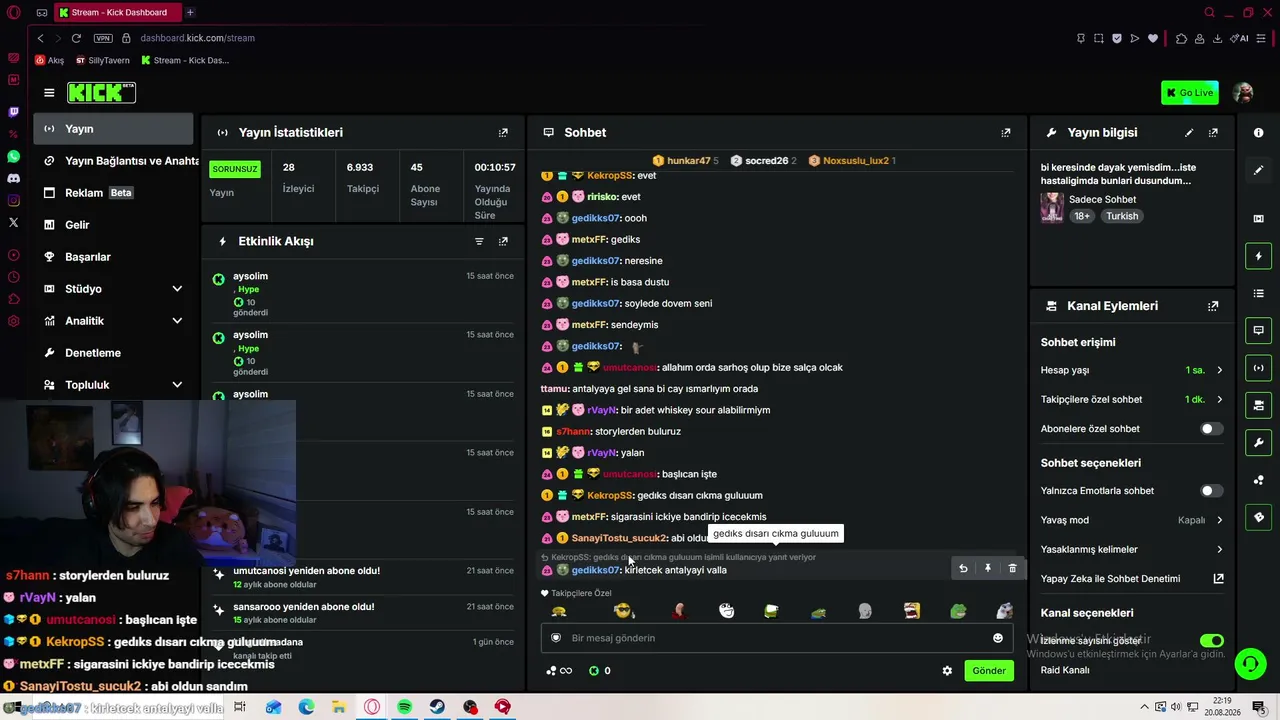1280x720 pixels.
Task: Open Task View on the taskbar
Action: 240,707
